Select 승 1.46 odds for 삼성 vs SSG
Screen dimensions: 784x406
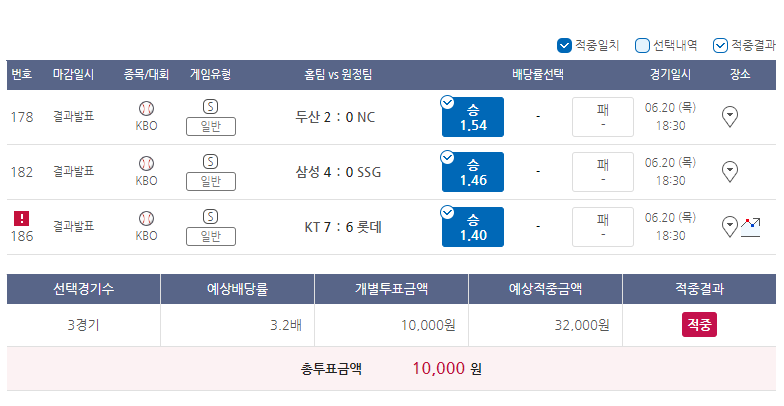[472, 172]
